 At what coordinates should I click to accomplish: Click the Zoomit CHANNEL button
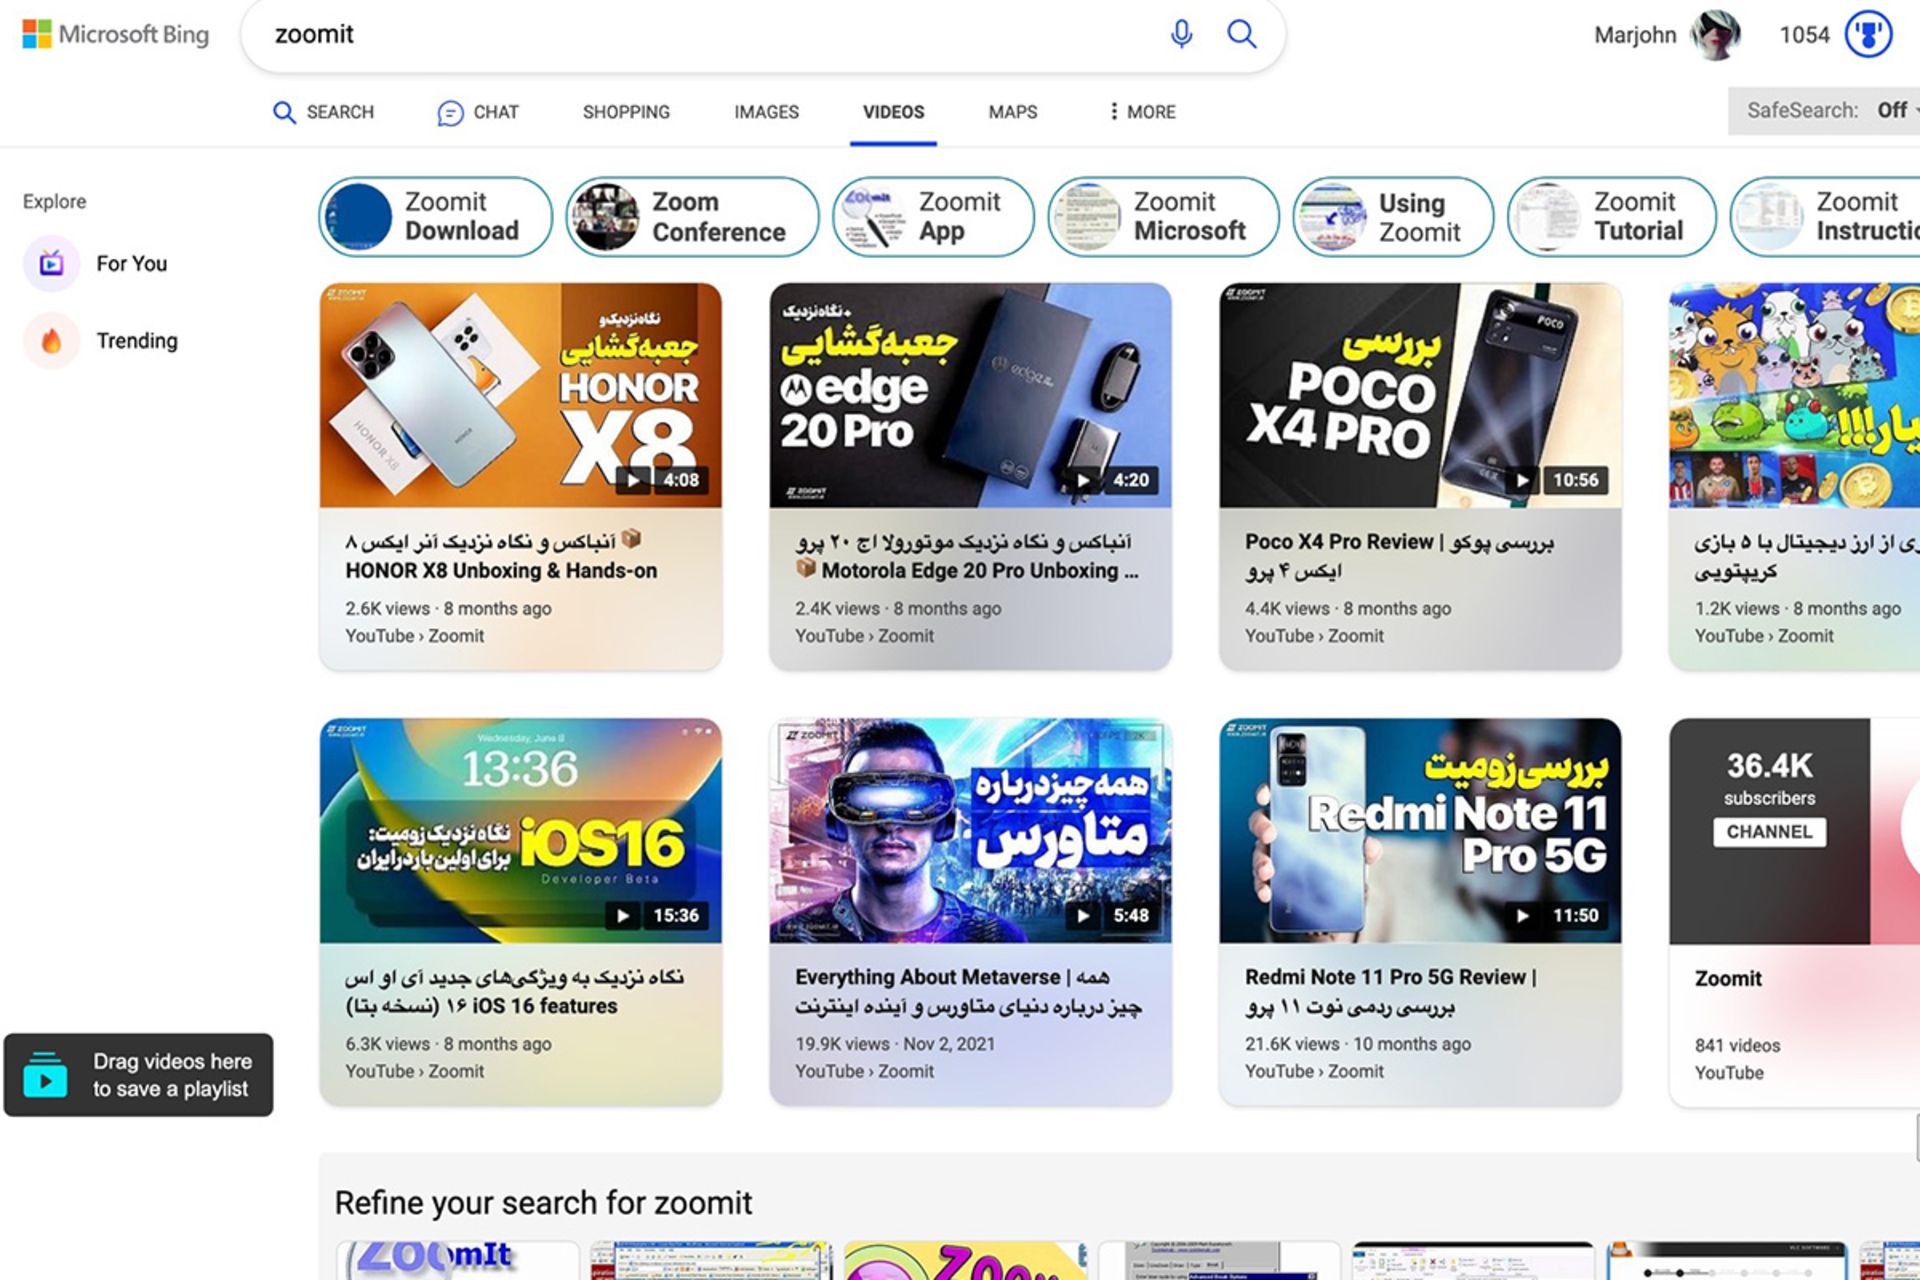[1768, 832]
